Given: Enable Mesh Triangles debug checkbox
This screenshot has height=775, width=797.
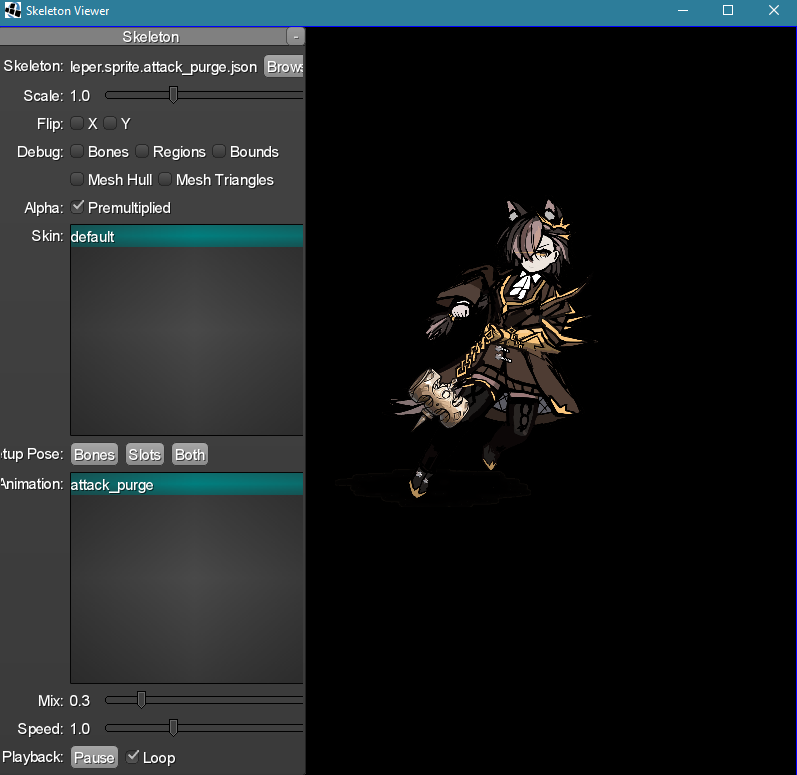Looking at the screenshot, I should pos(165,179).
